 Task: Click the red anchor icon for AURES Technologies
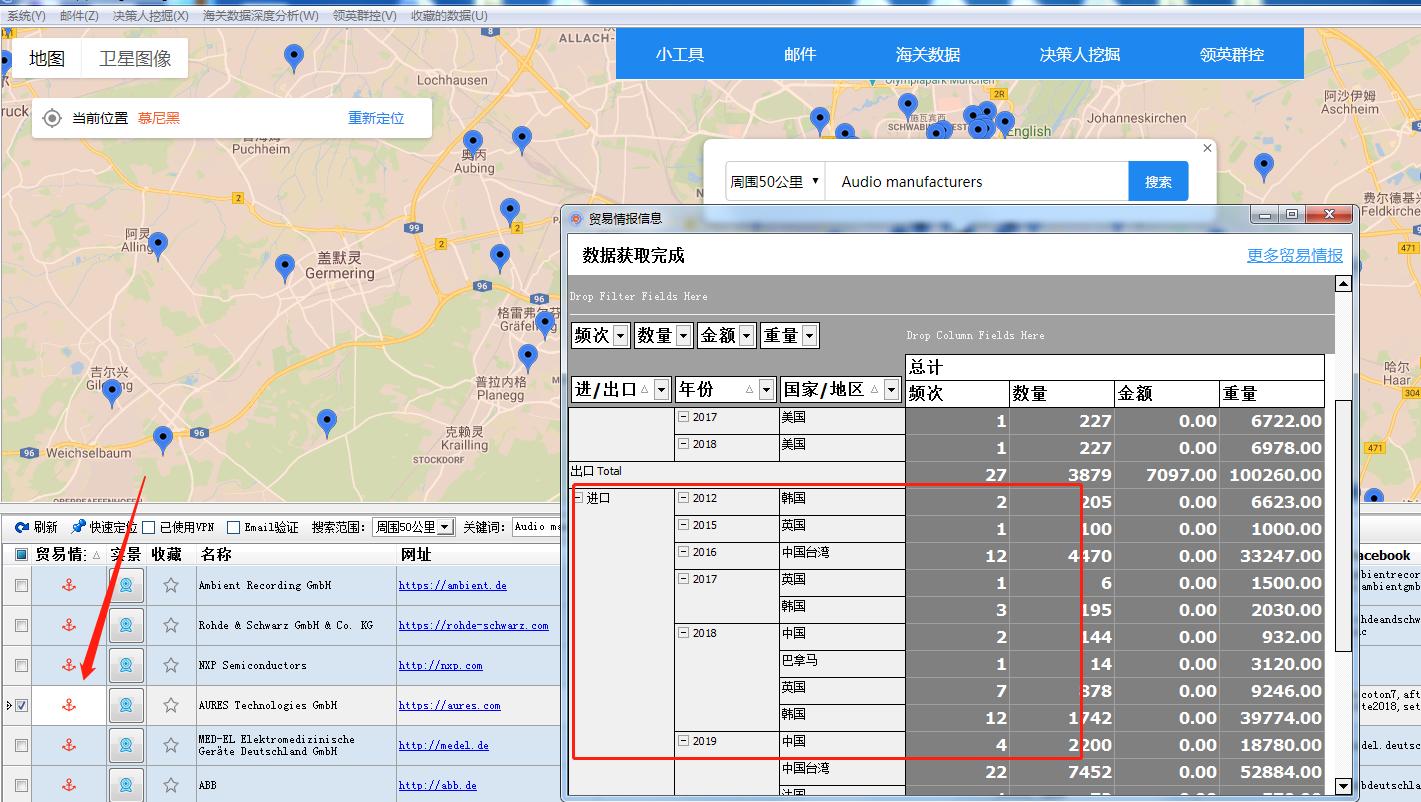click(68, 705)
